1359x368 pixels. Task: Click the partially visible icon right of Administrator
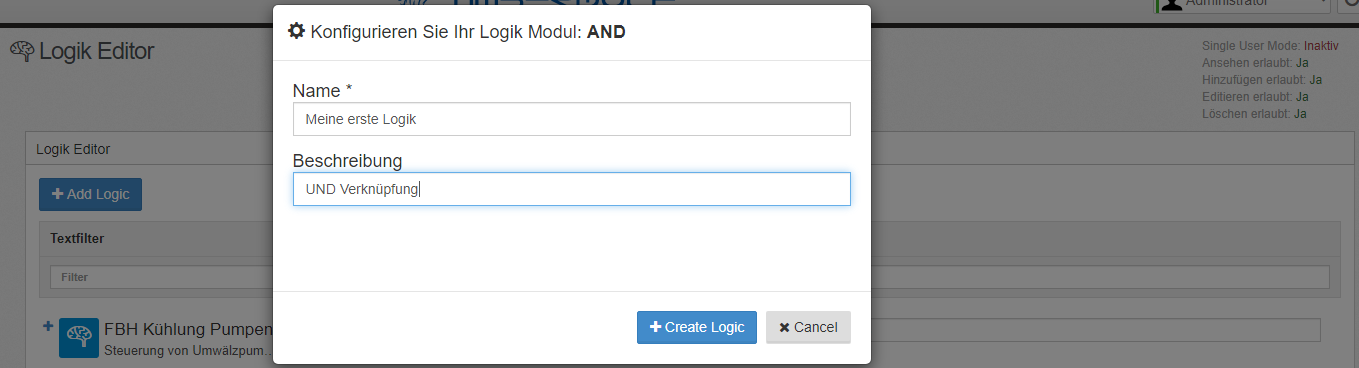click(x=1349, y=5)
